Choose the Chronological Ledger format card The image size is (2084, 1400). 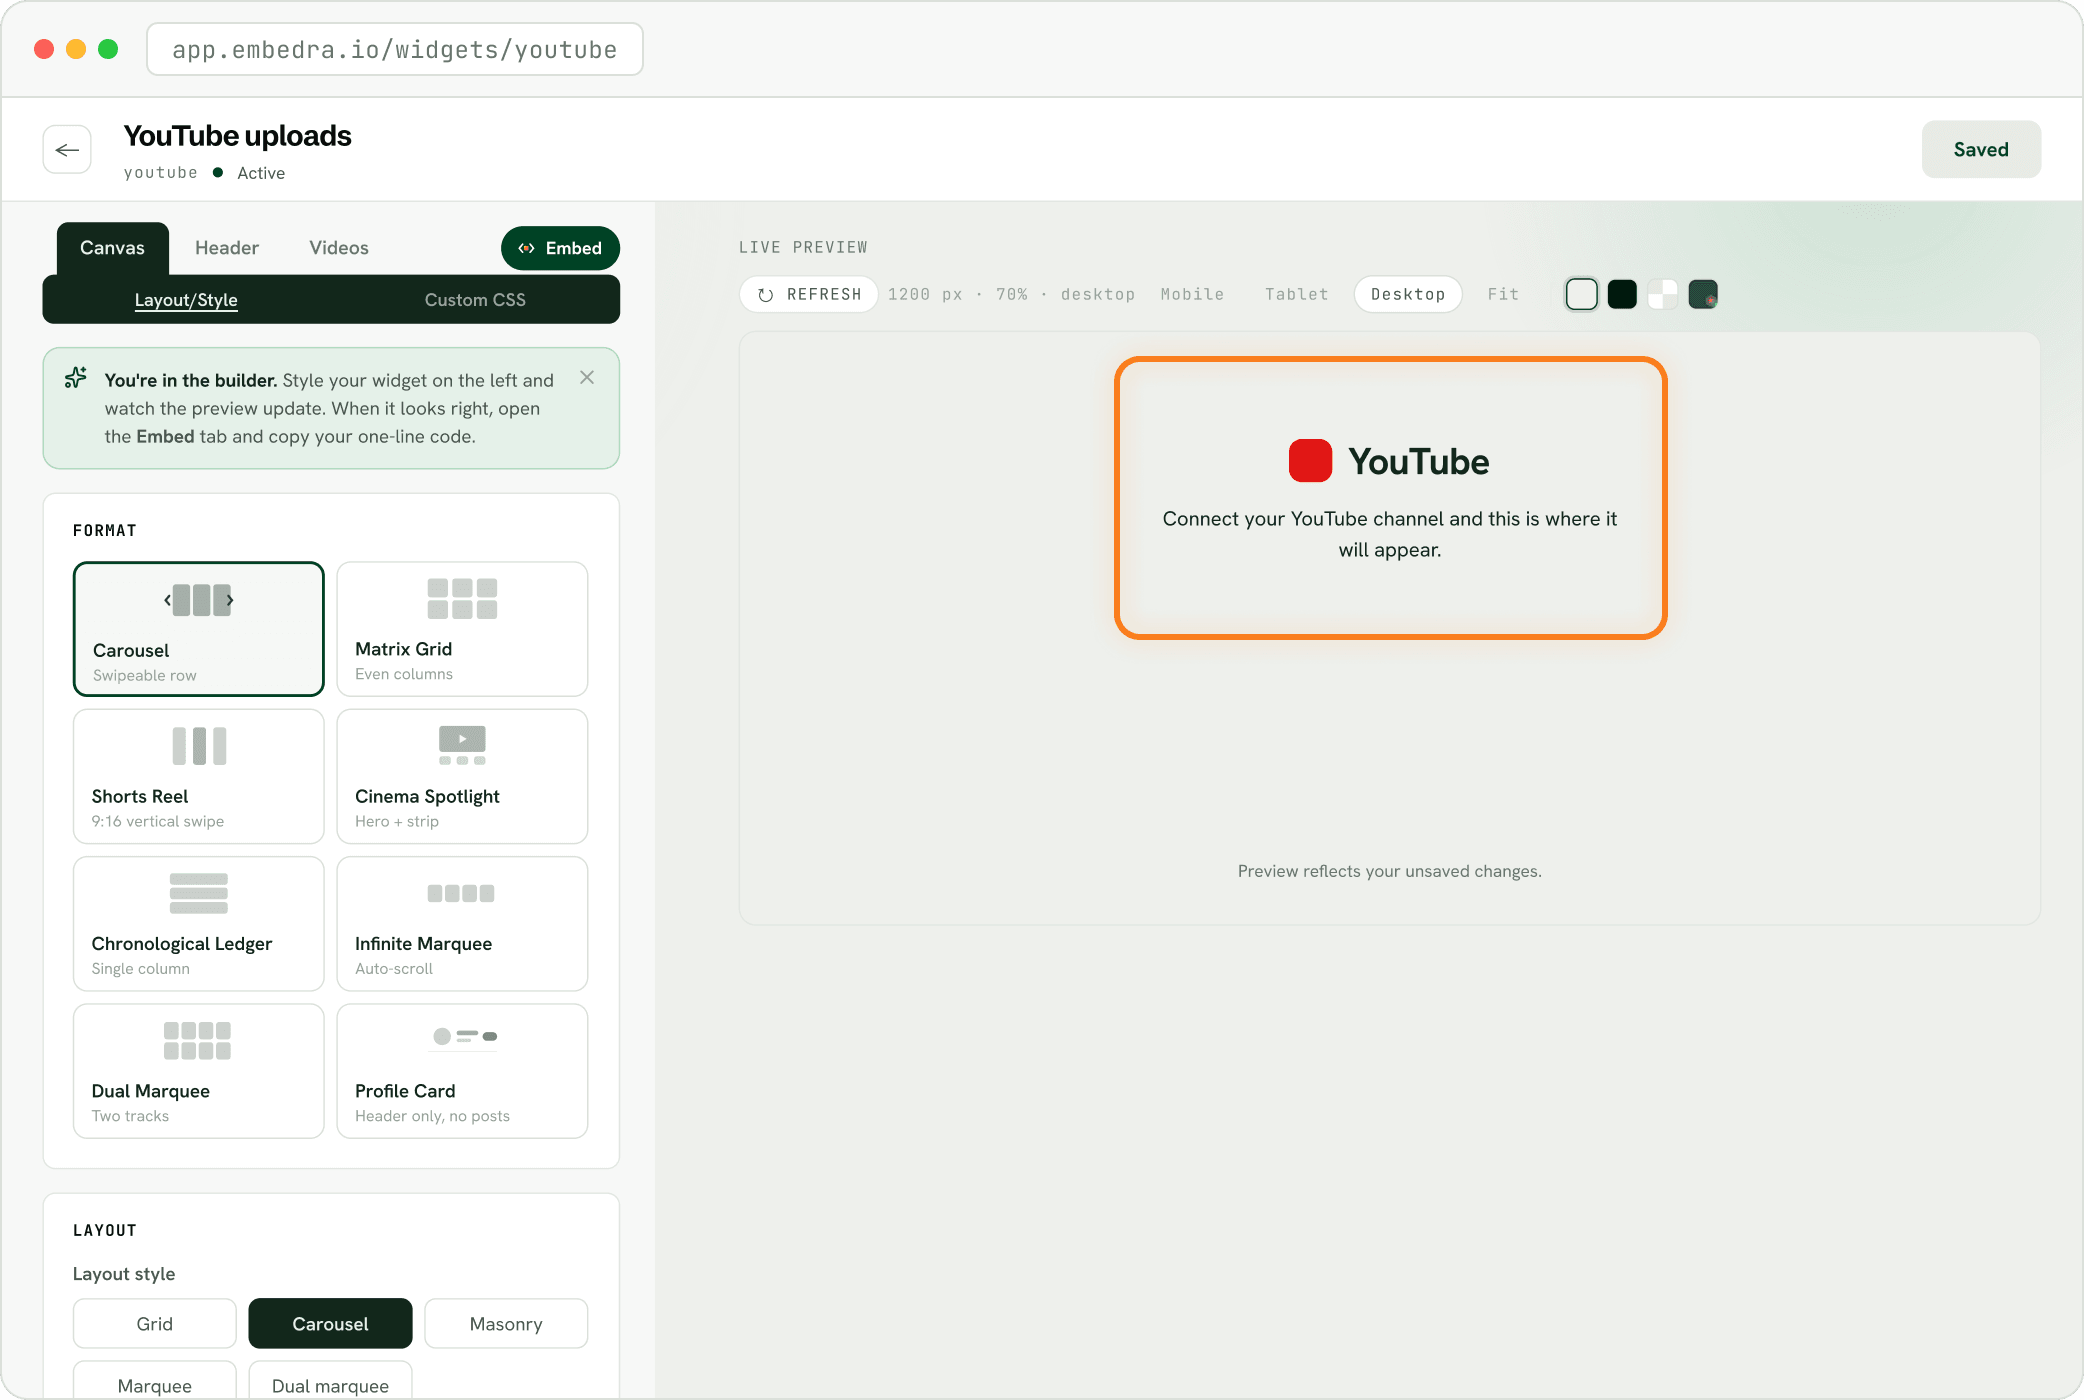(199, 924)
